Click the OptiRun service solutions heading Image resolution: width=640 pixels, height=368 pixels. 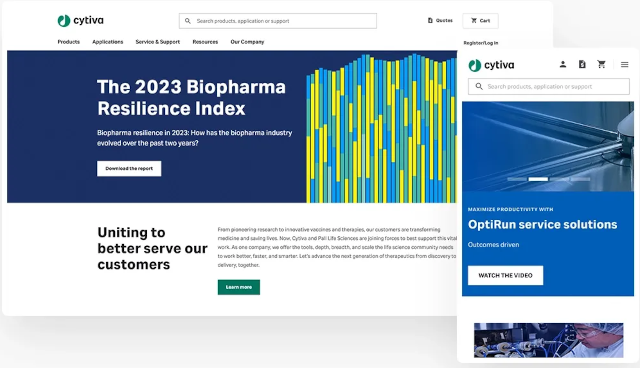click(x=542, y=224)
